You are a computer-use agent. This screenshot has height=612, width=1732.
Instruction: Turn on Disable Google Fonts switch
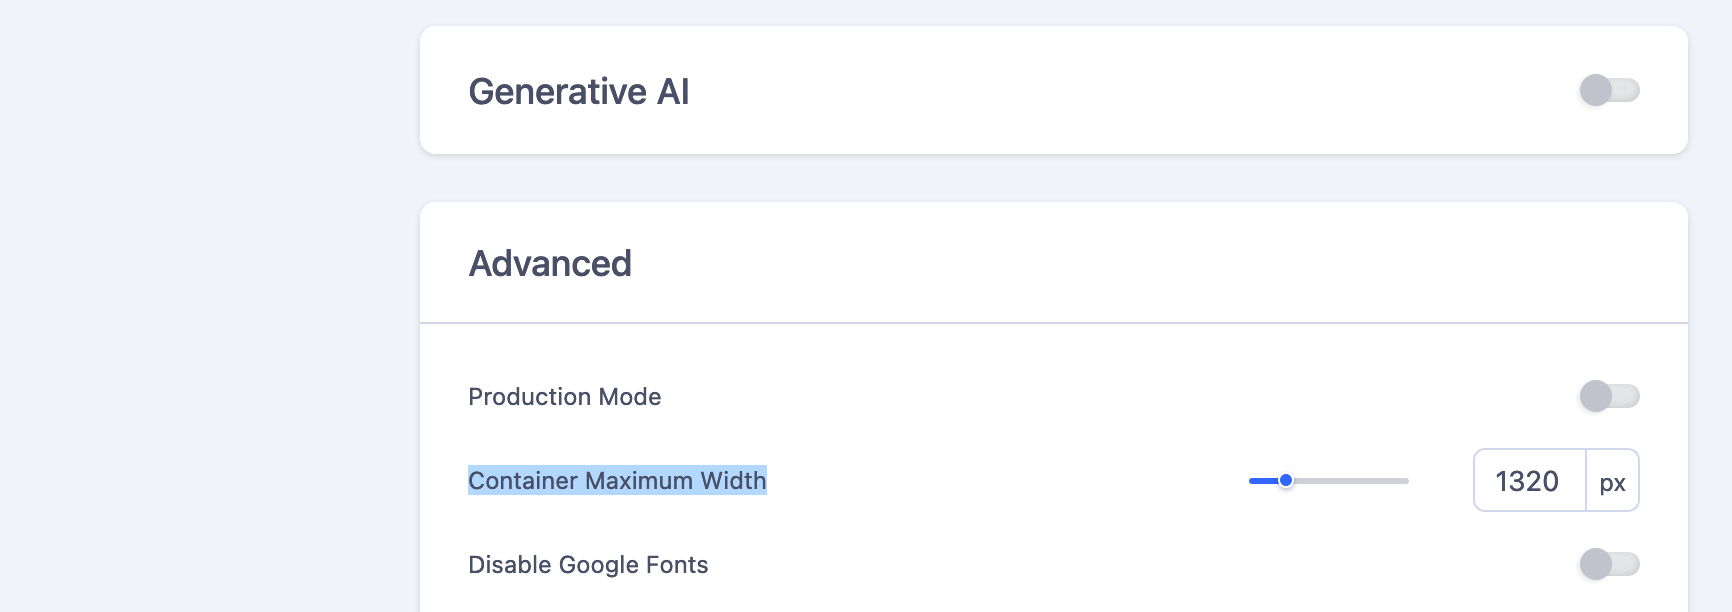click(x=1609, y=564)
